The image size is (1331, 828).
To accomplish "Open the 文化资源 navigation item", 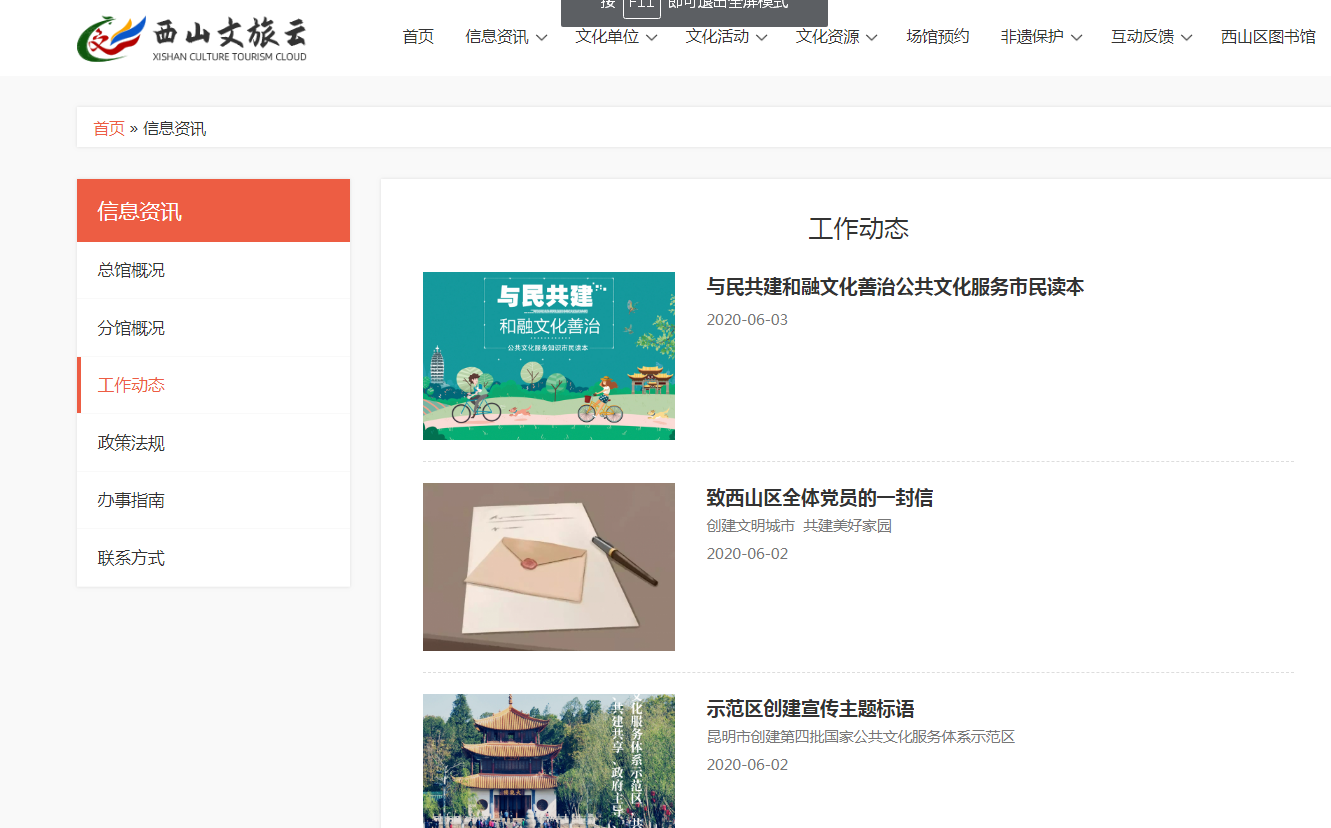I will [827, 37].
